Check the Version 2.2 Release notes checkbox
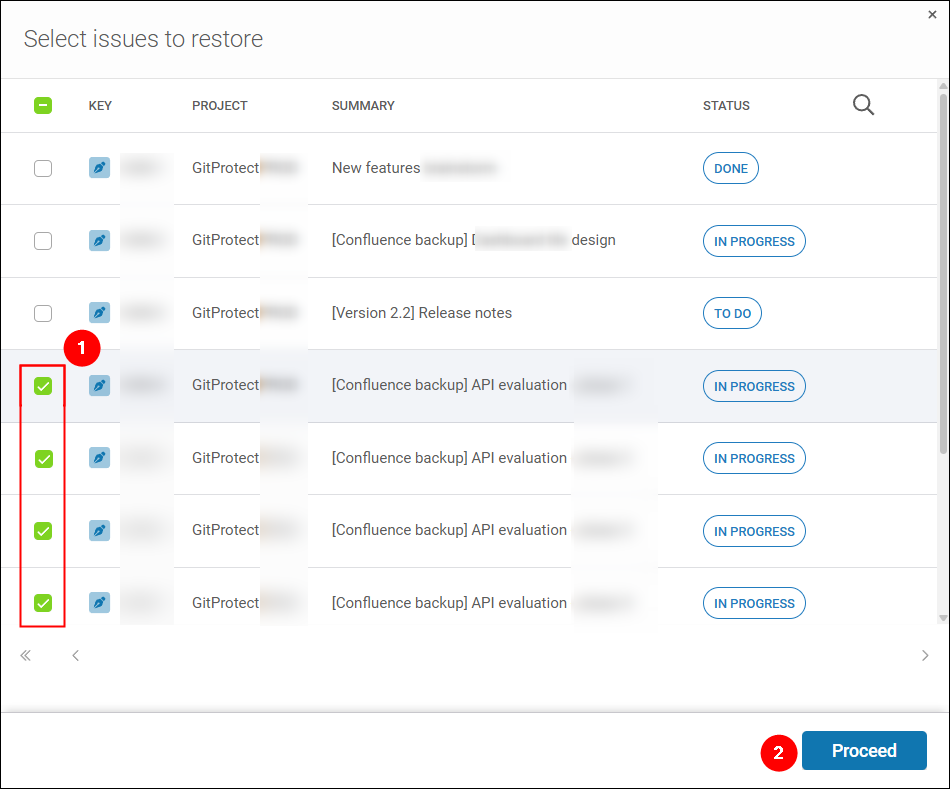The height and width of the screenshot is (789, 950). pos(43,313)
